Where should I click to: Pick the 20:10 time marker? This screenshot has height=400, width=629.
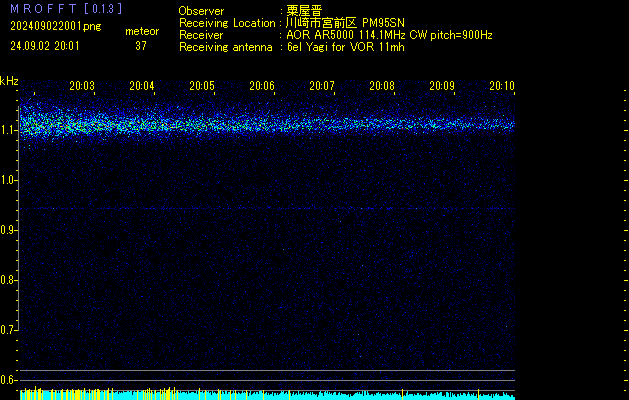point(502,86)
